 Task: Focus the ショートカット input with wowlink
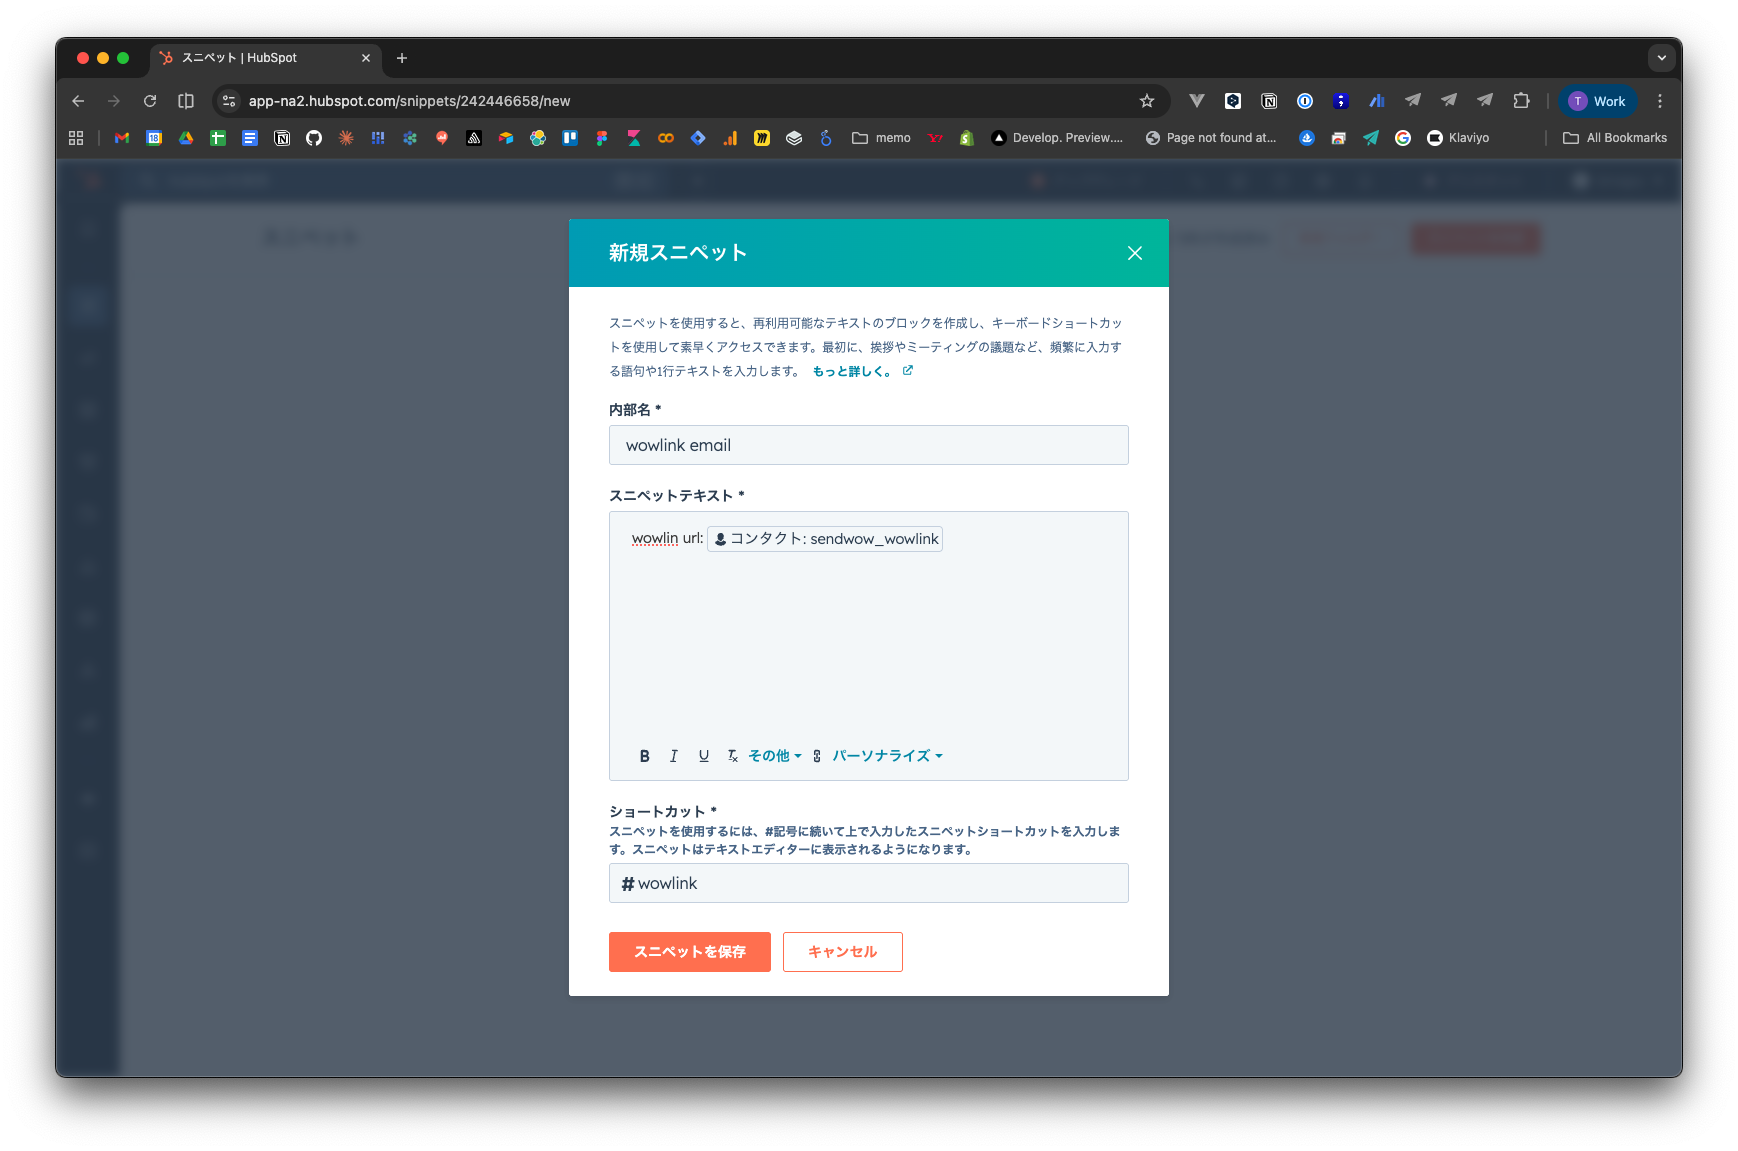coord(868,883)
